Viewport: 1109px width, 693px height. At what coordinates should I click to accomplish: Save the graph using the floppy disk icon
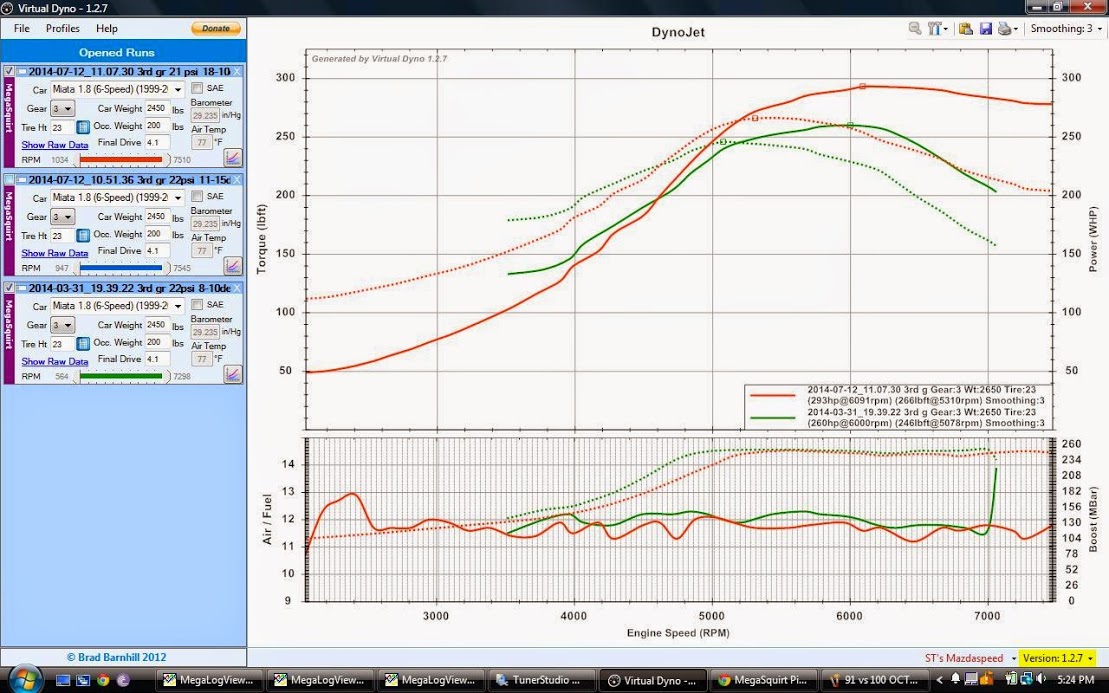click(x=985, y=29)
